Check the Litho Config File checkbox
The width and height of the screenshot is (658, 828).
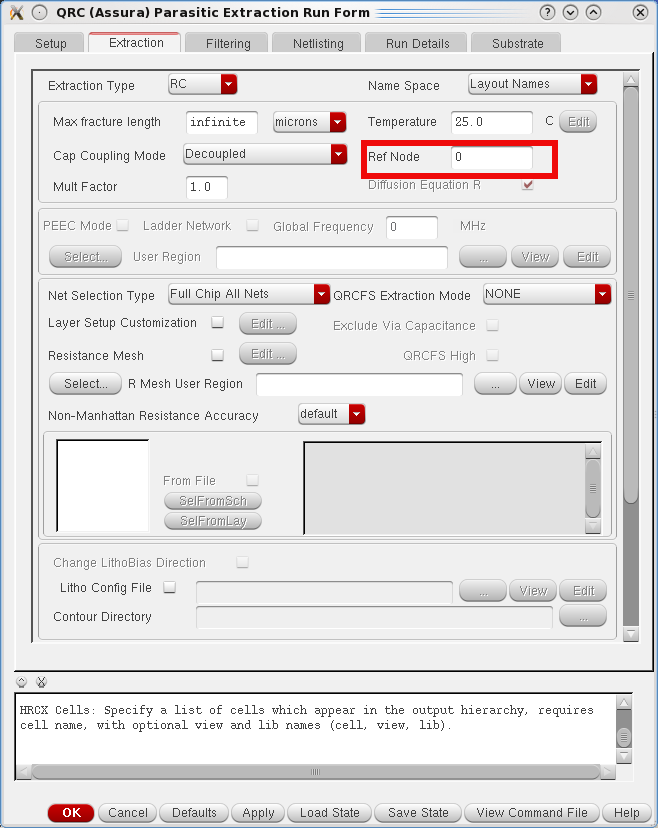(x=170, y=588)
